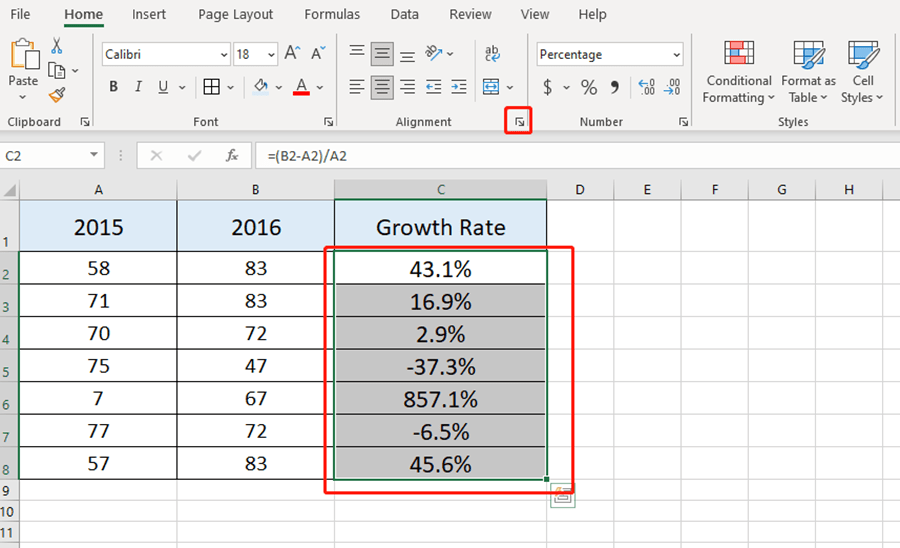Switch to the Page Layout tab
This screenshot has width=900, height=548.
235,14
